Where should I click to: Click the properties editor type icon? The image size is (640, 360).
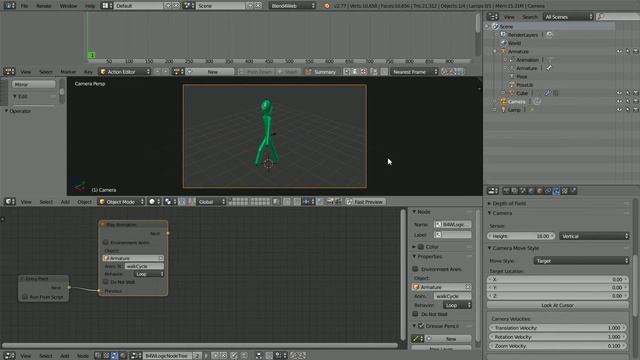click(493, 191)
